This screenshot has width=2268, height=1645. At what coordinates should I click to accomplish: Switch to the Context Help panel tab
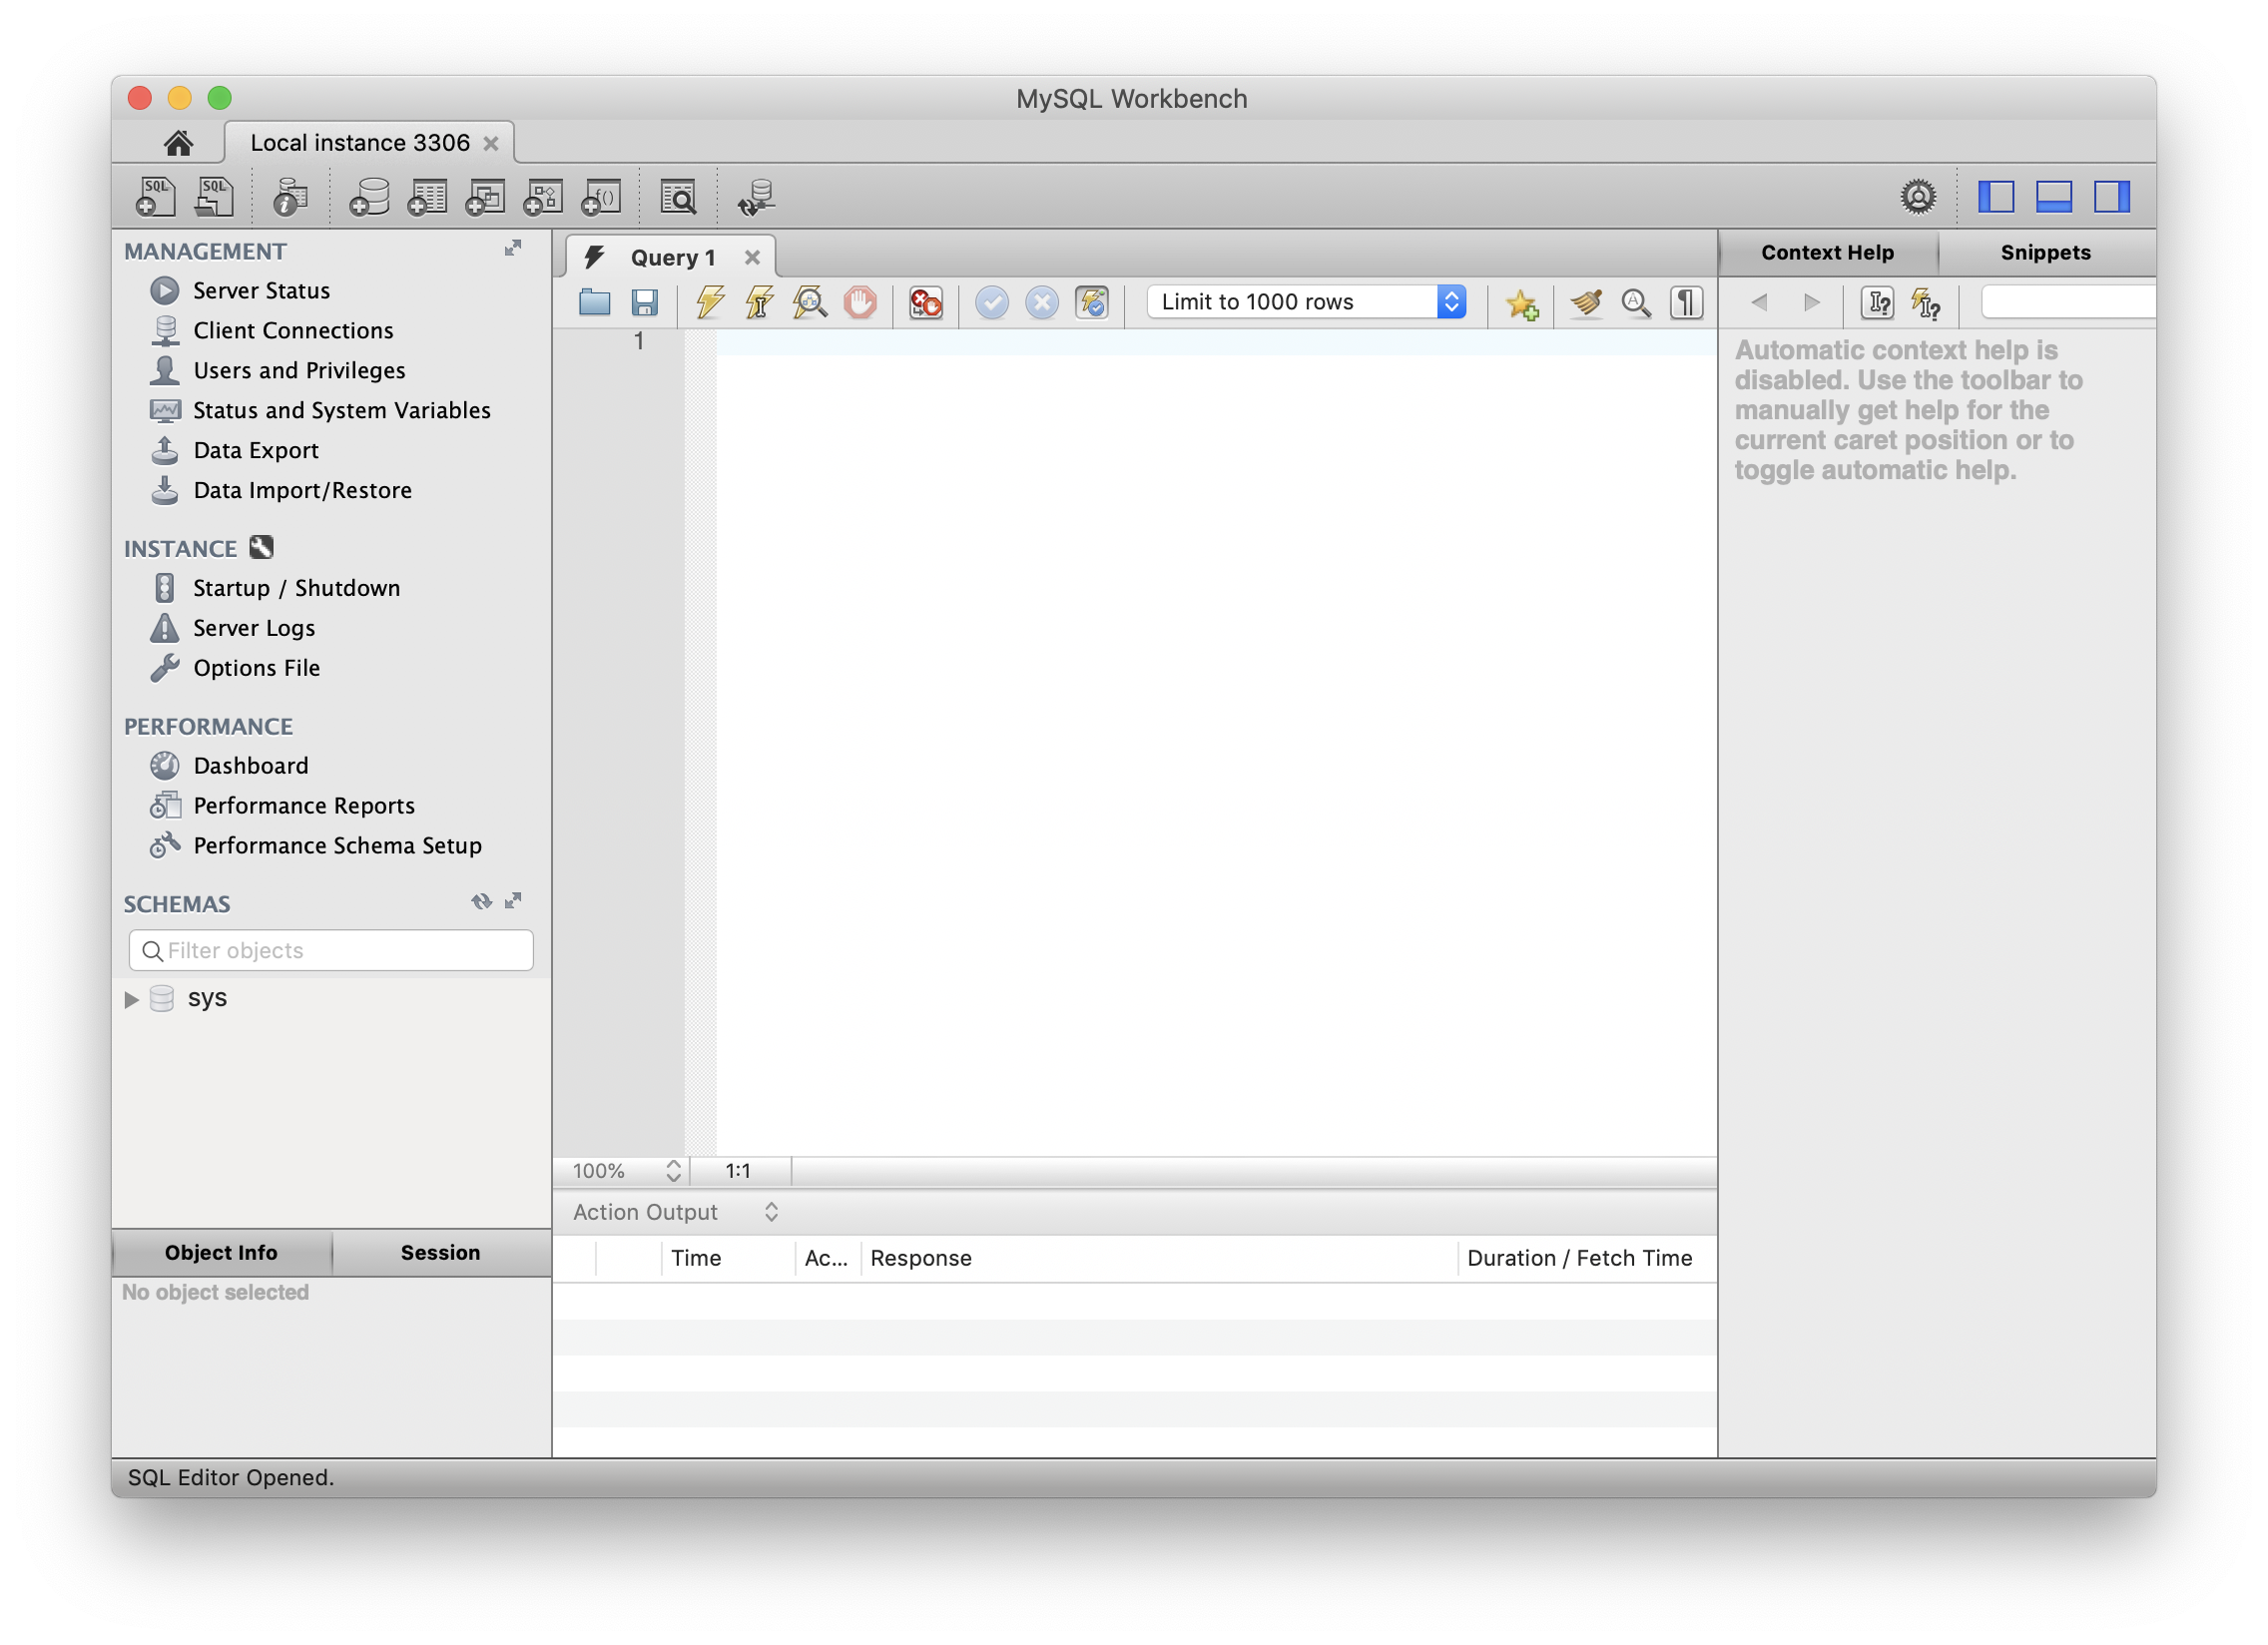1828,251
